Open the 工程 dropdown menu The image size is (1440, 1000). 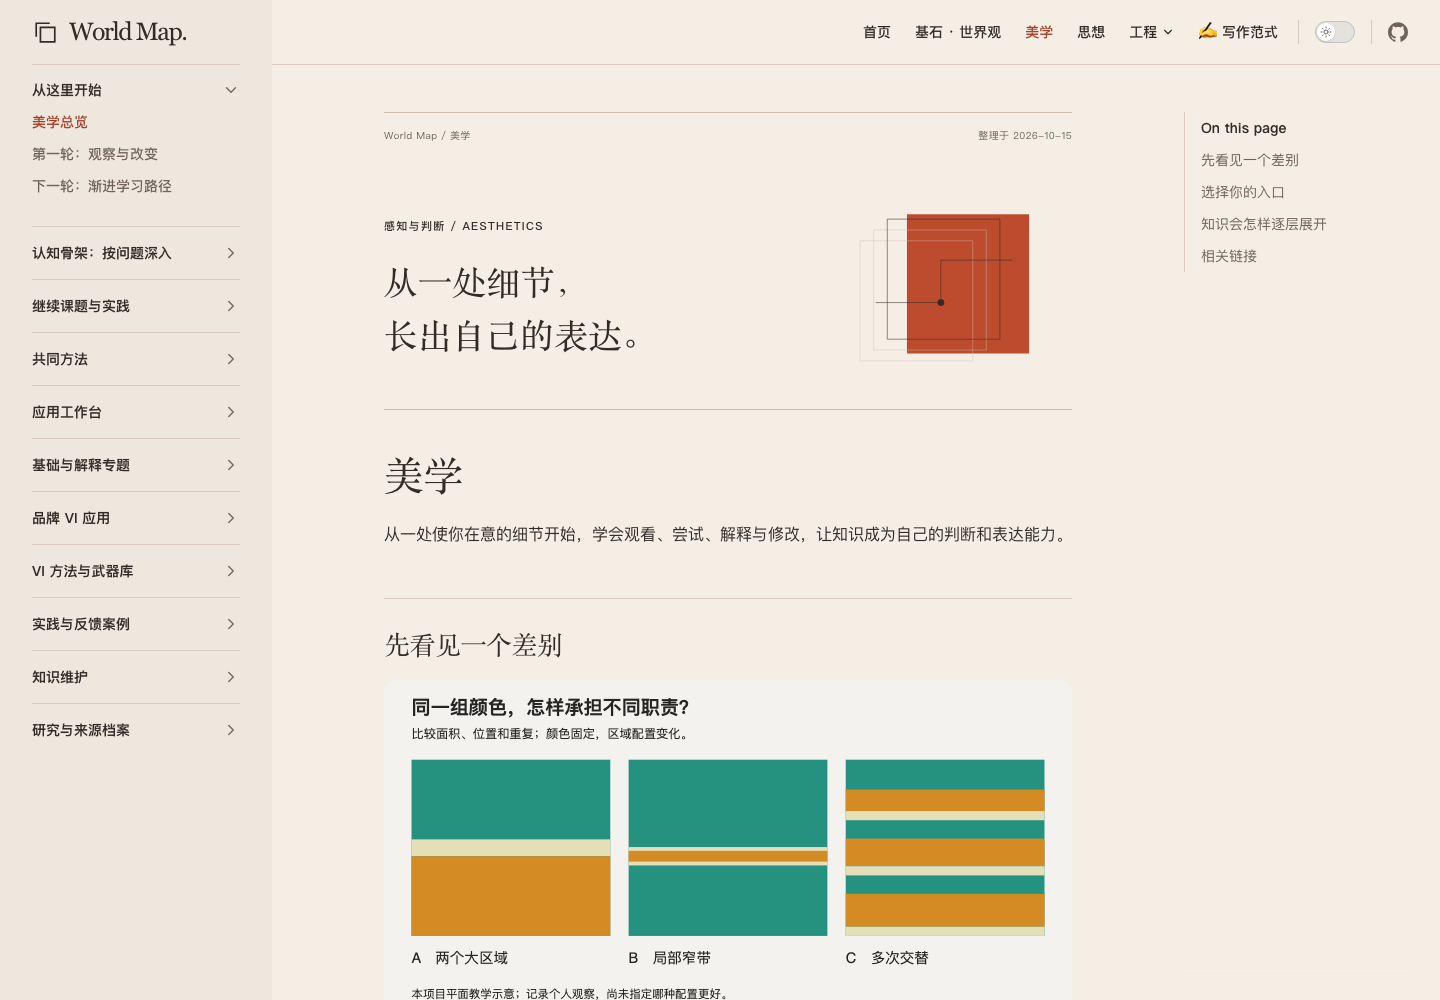(x=1151, y=32)
